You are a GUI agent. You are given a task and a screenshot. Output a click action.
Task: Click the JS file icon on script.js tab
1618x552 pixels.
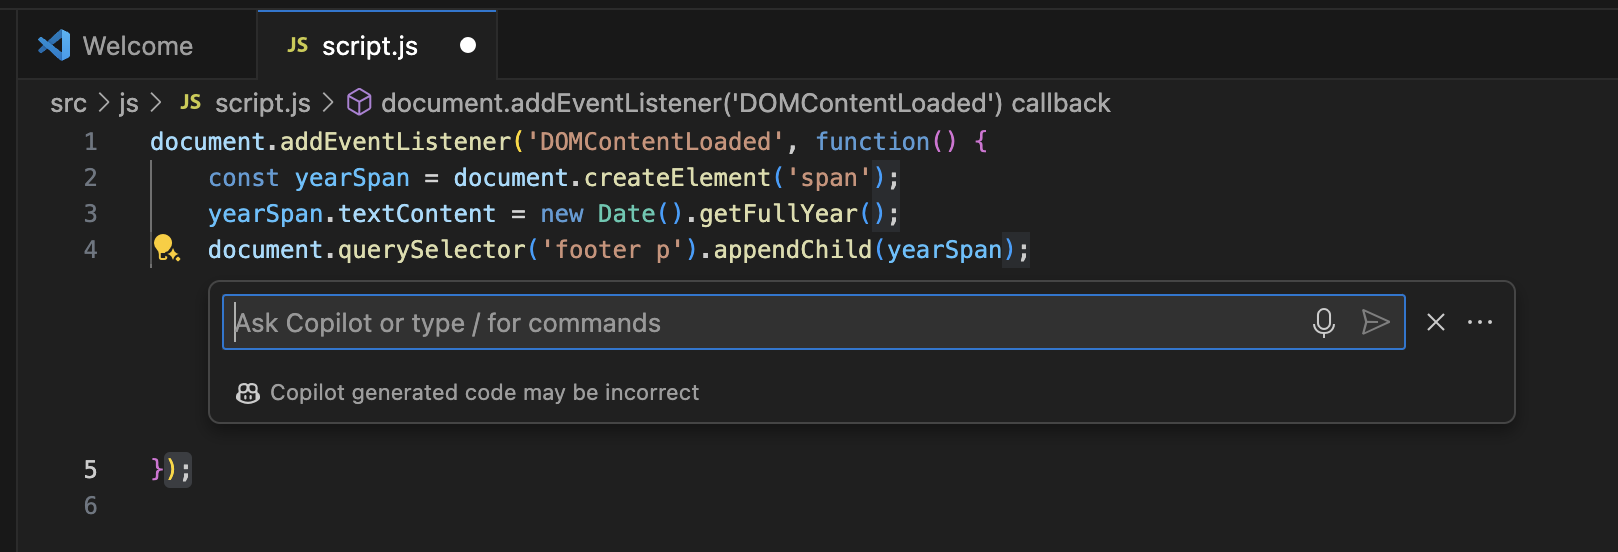point(297,45)
